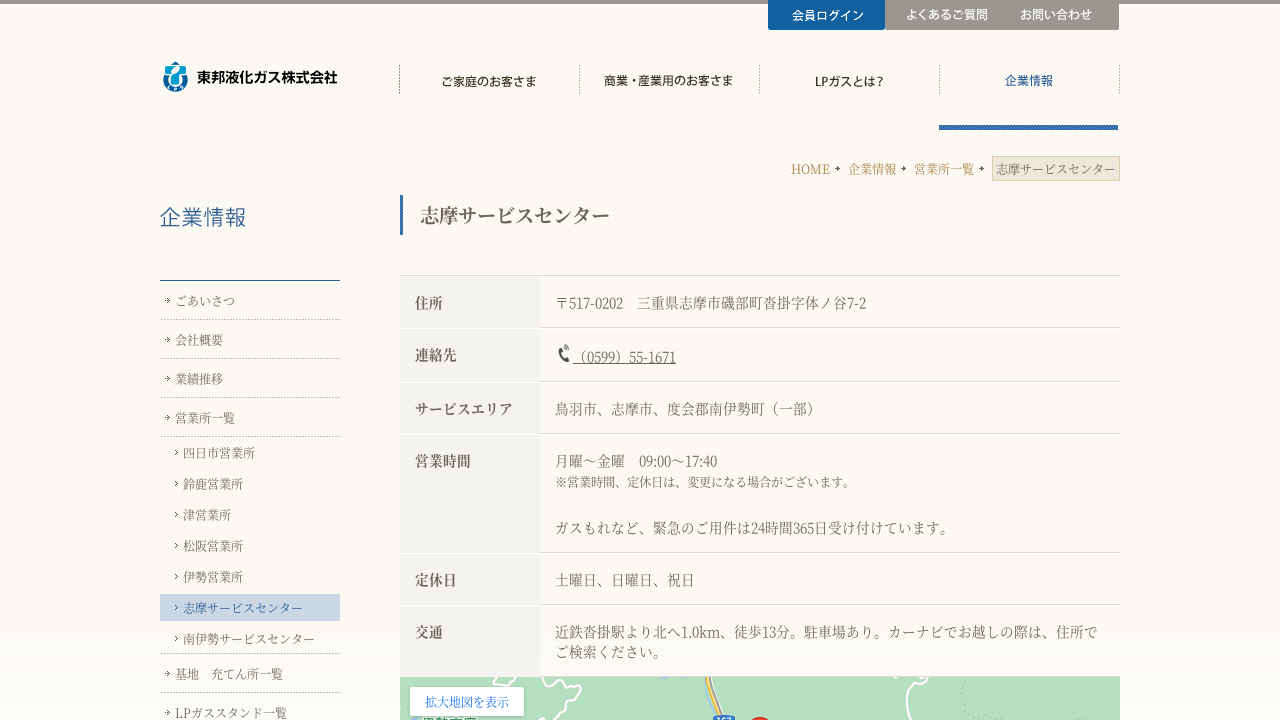Open よくあるご質問 FAQ page
Viewport: 1280px width, 720px height.
pyautogui.click(x=946, y=15)
